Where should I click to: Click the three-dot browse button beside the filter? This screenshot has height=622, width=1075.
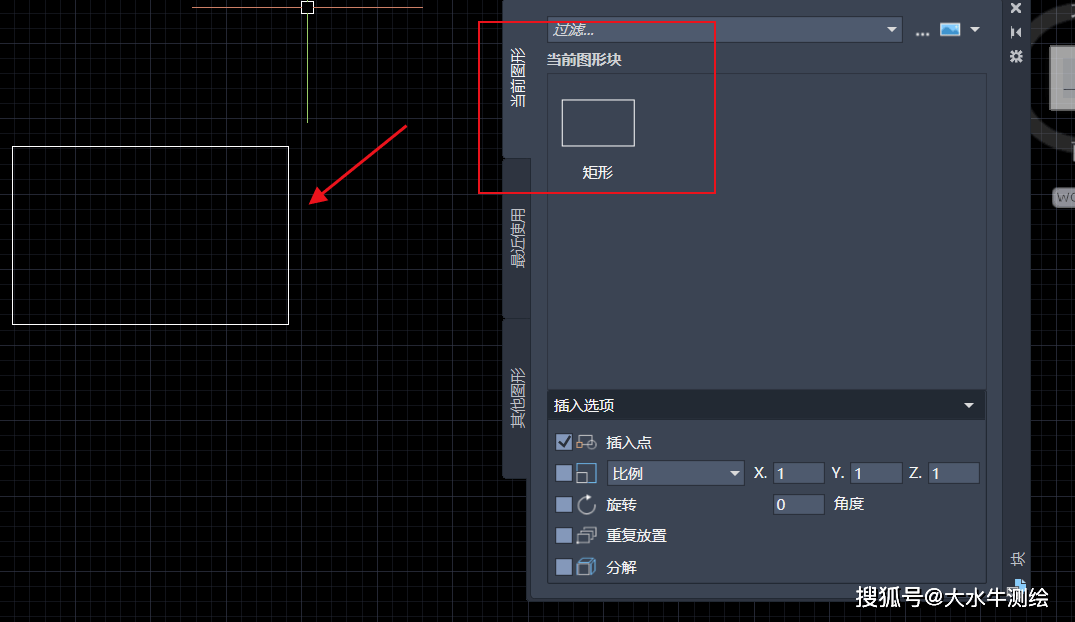pos(922,31)
